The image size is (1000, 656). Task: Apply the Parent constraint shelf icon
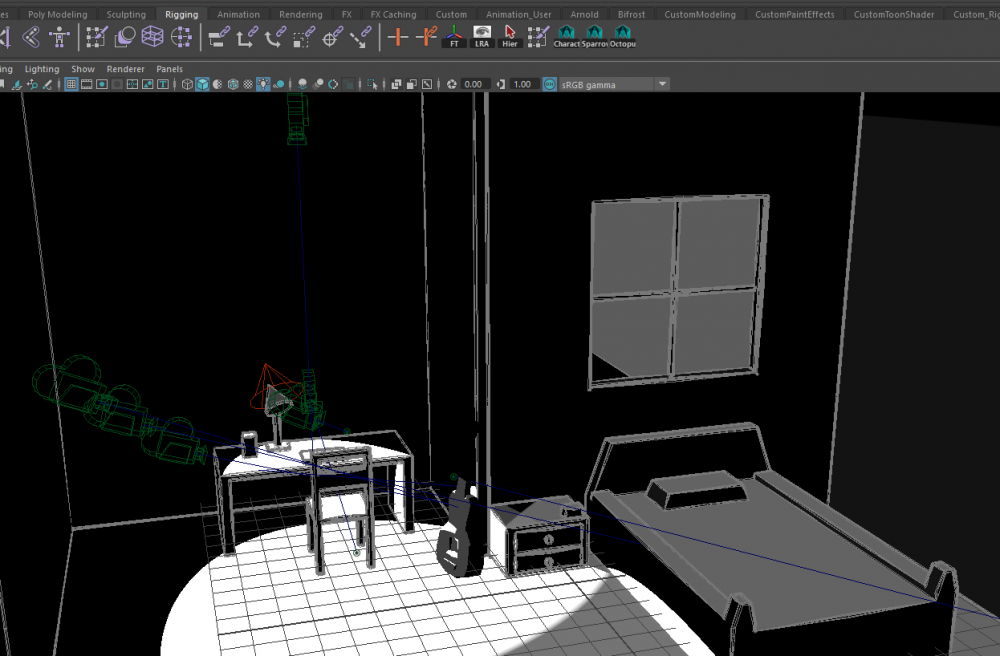point(218,37)
